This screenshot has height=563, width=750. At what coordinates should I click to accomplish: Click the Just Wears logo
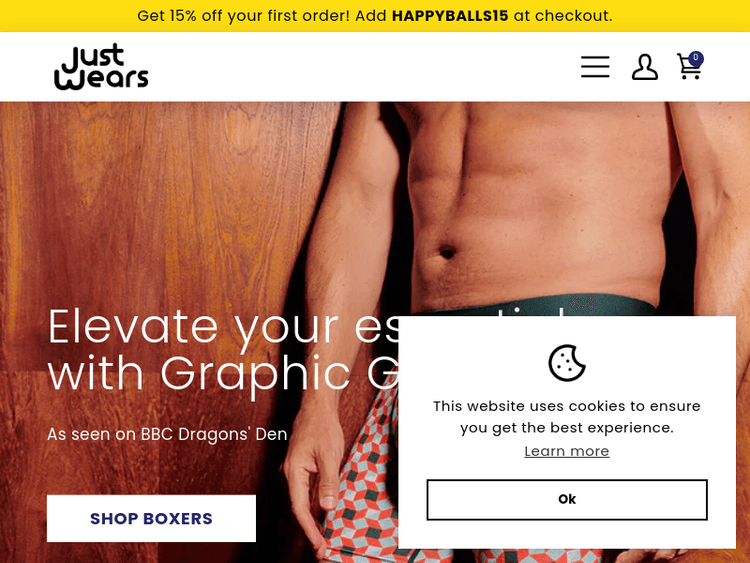coord(101,66)
